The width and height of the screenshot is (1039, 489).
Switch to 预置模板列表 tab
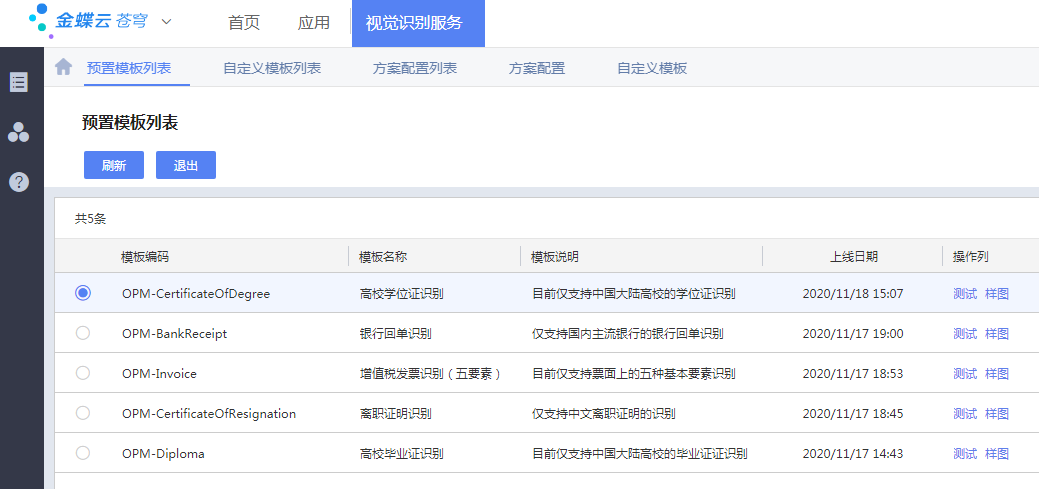point(129,68)
